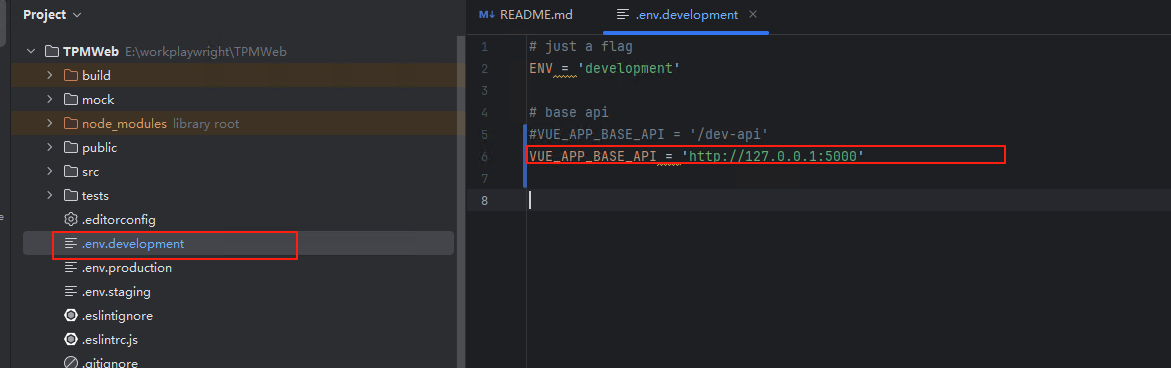Collapse the TPMWeb root folder
This screenshot has height=368, width=1171.
coord(31,52)
